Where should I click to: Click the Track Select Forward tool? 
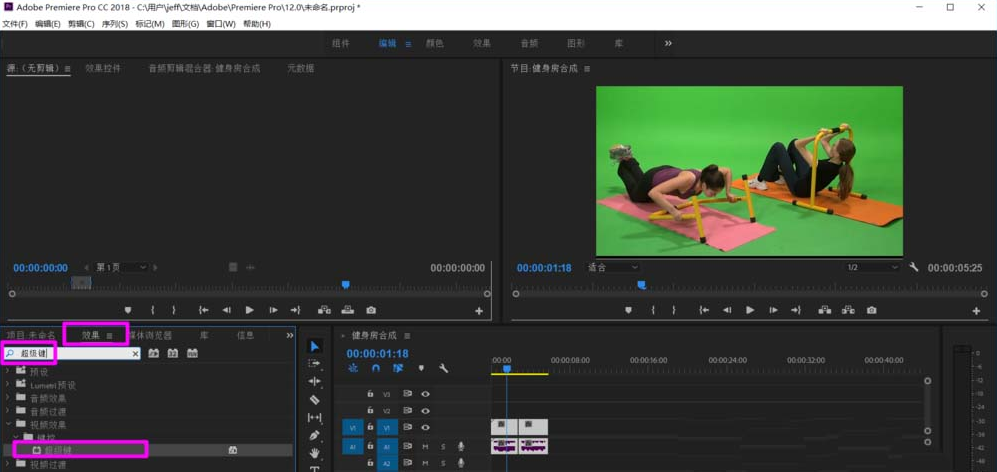click(315, 364)
